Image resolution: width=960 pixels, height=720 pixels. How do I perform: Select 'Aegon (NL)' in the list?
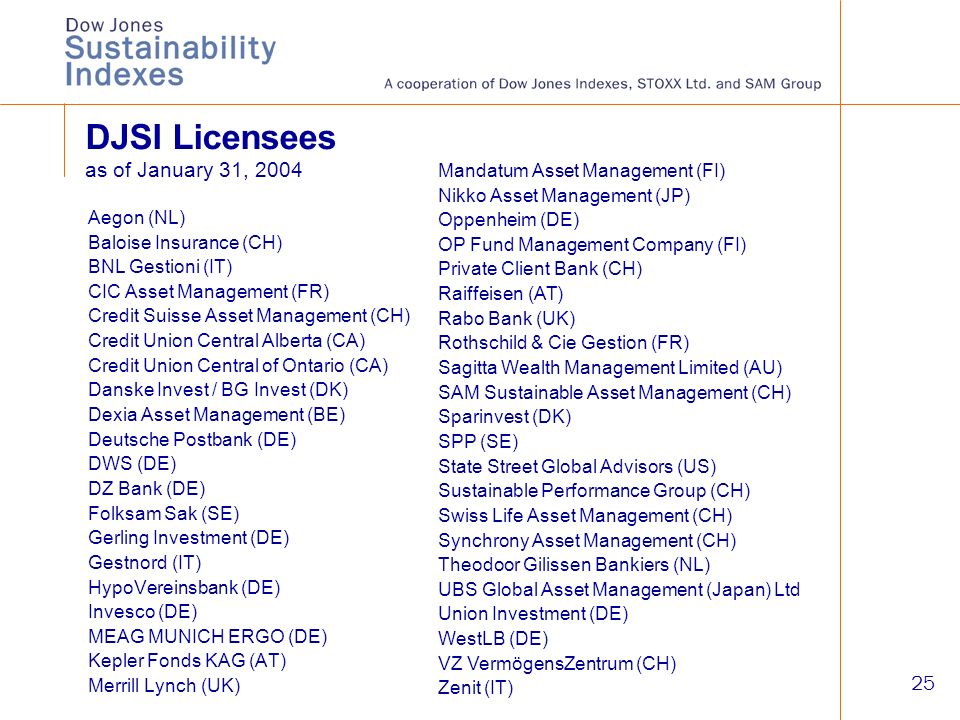pos(137,218)
